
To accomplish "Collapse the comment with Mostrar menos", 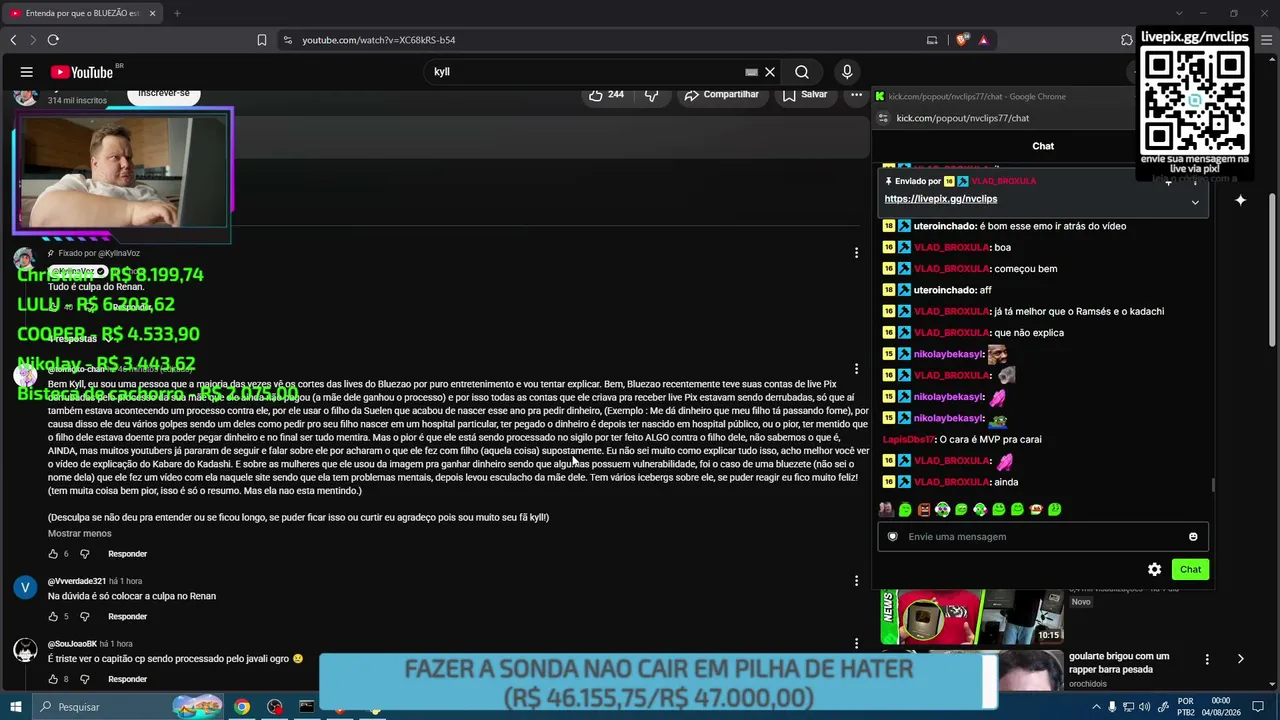I will point(80,533).
